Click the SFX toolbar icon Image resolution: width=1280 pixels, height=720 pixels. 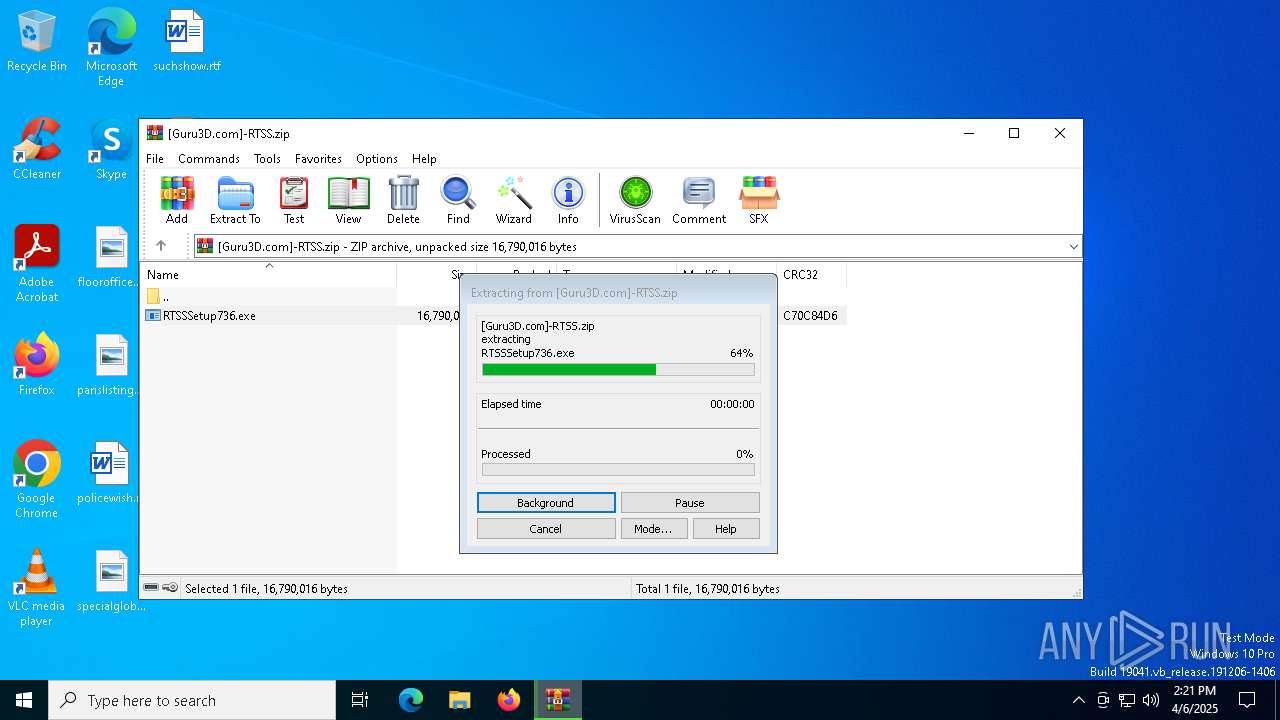[759, 200]
